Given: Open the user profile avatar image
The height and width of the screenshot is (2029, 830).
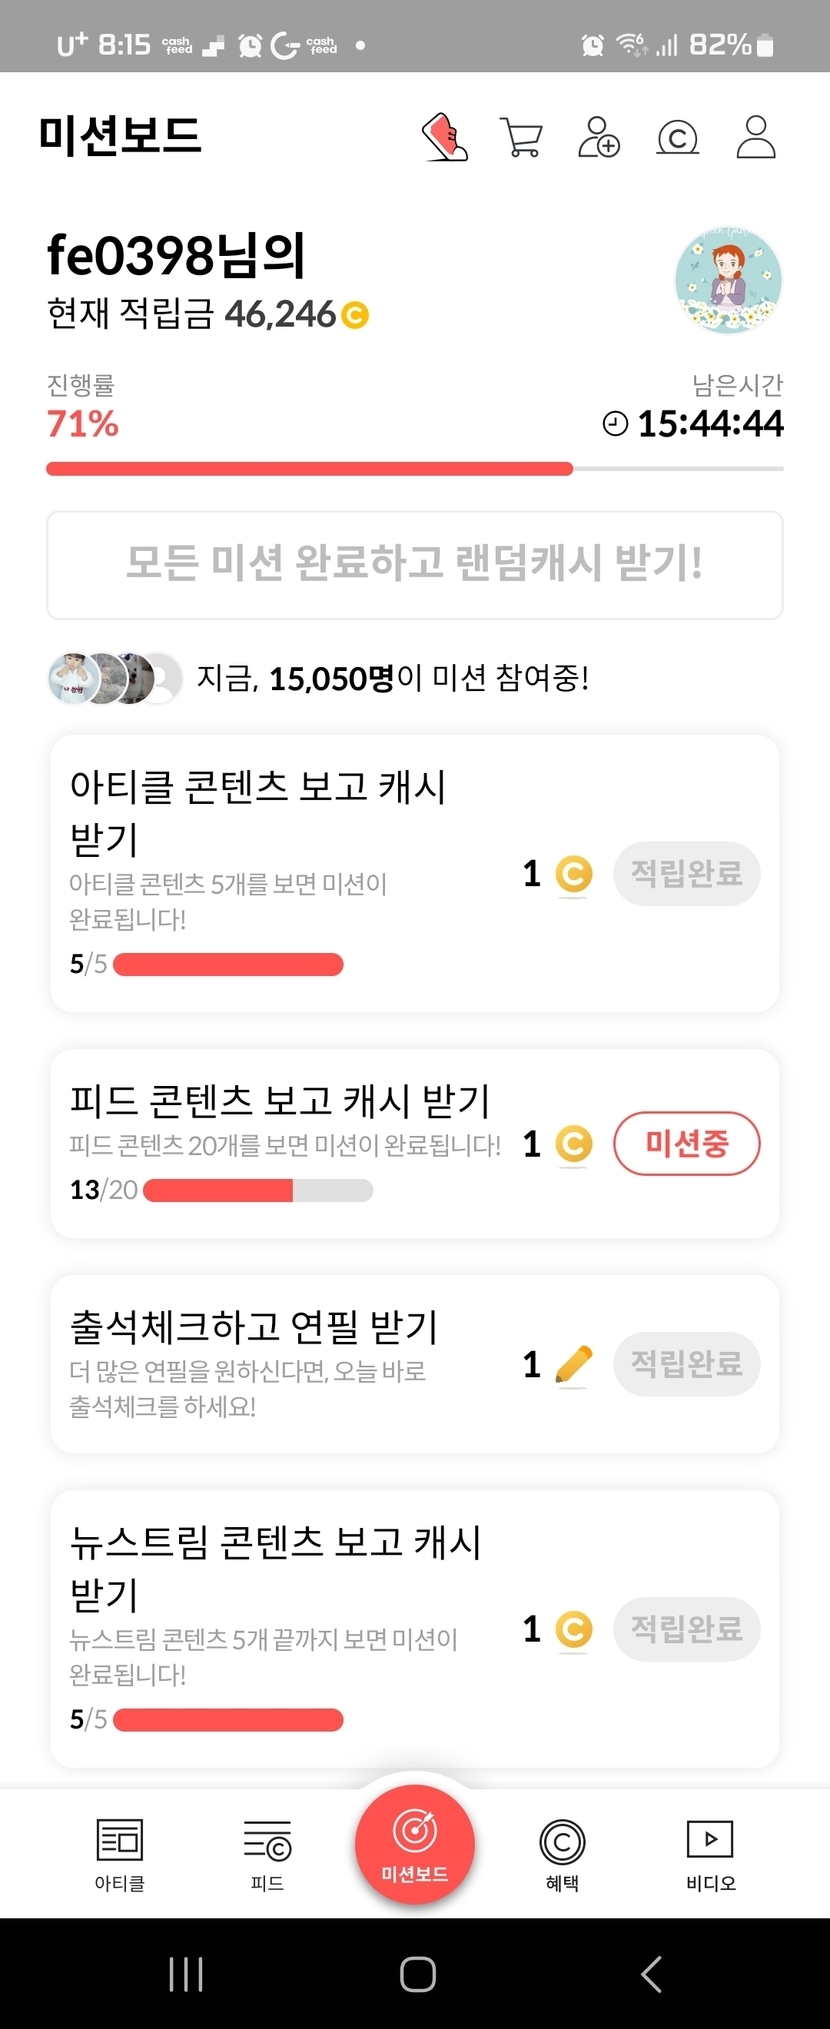Looking at the screenshot, I should pos(728,280).
